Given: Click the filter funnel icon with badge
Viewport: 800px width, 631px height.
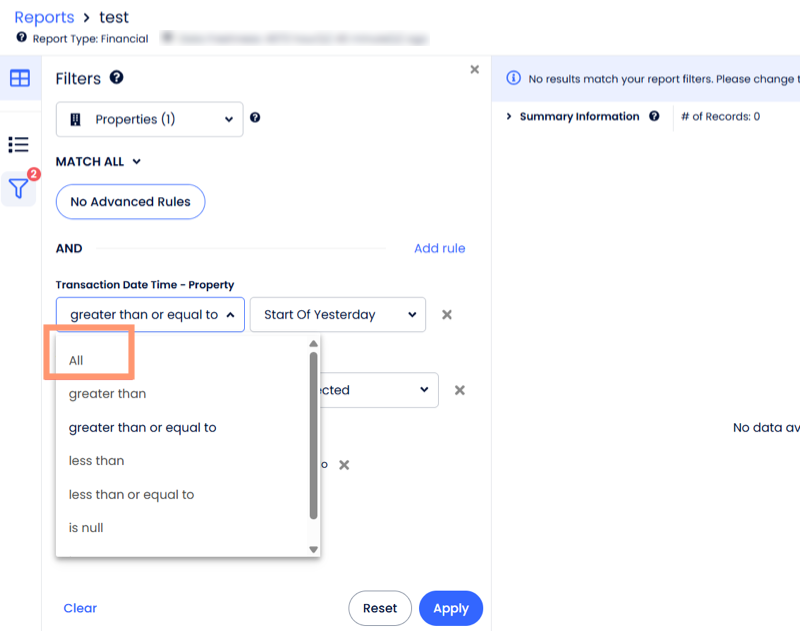Looking at the screenshot, I should pyautogui.click(x=19, y=187).
